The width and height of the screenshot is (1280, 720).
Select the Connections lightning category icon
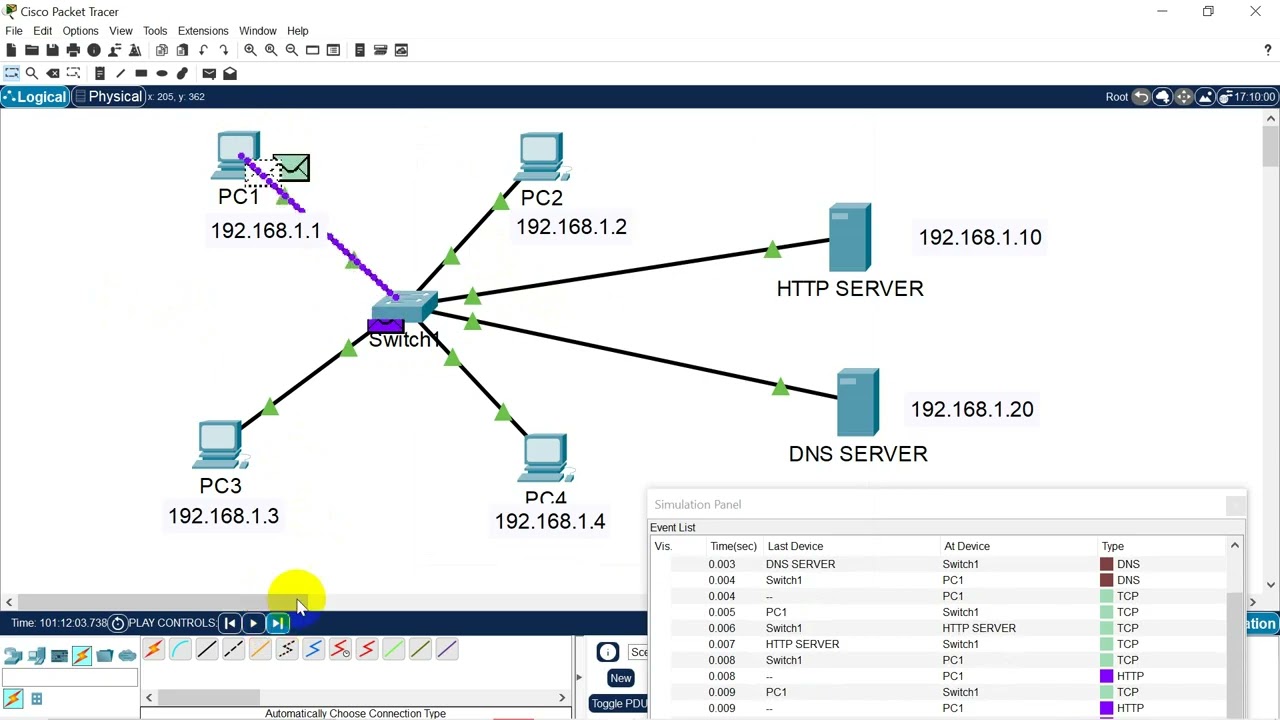81,656
